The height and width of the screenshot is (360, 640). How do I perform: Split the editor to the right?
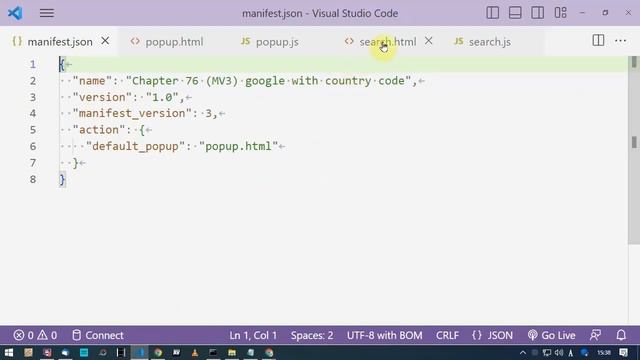coord(598,40)
